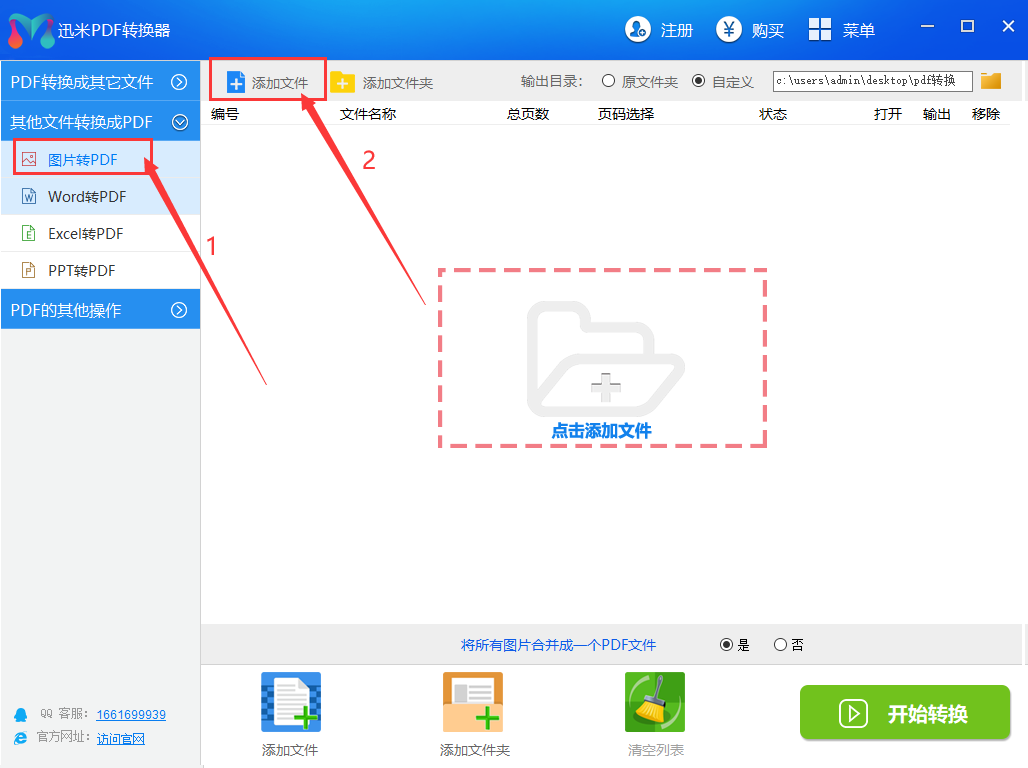Select the original folder output radio button

click(x=608, y=81)
